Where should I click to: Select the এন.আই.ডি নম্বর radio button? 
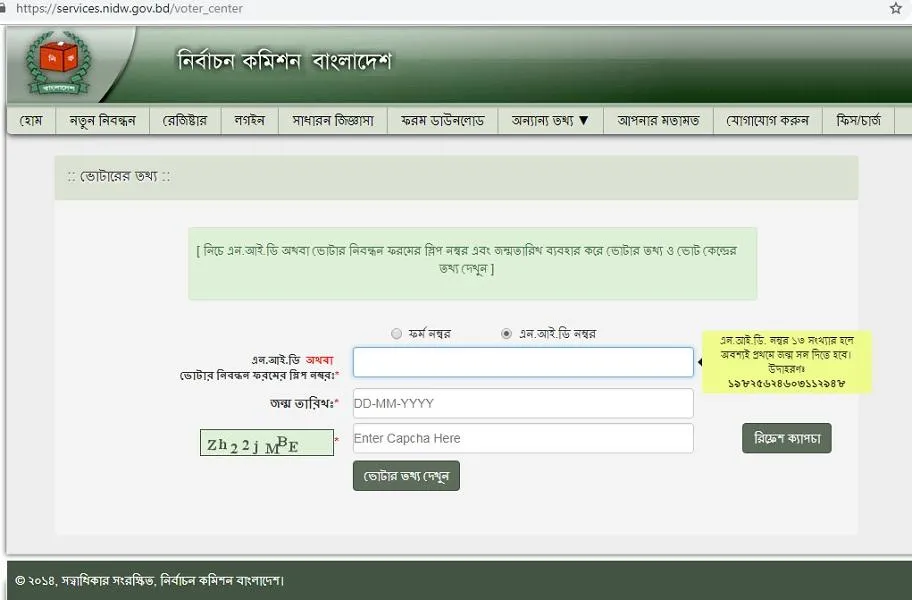pyautogui.click(x=506, y=334)
